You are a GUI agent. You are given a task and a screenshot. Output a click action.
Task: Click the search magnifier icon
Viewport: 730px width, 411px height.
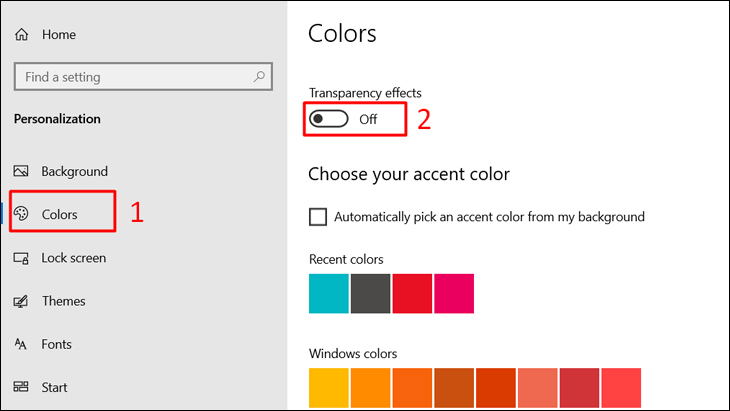[259, 76]
